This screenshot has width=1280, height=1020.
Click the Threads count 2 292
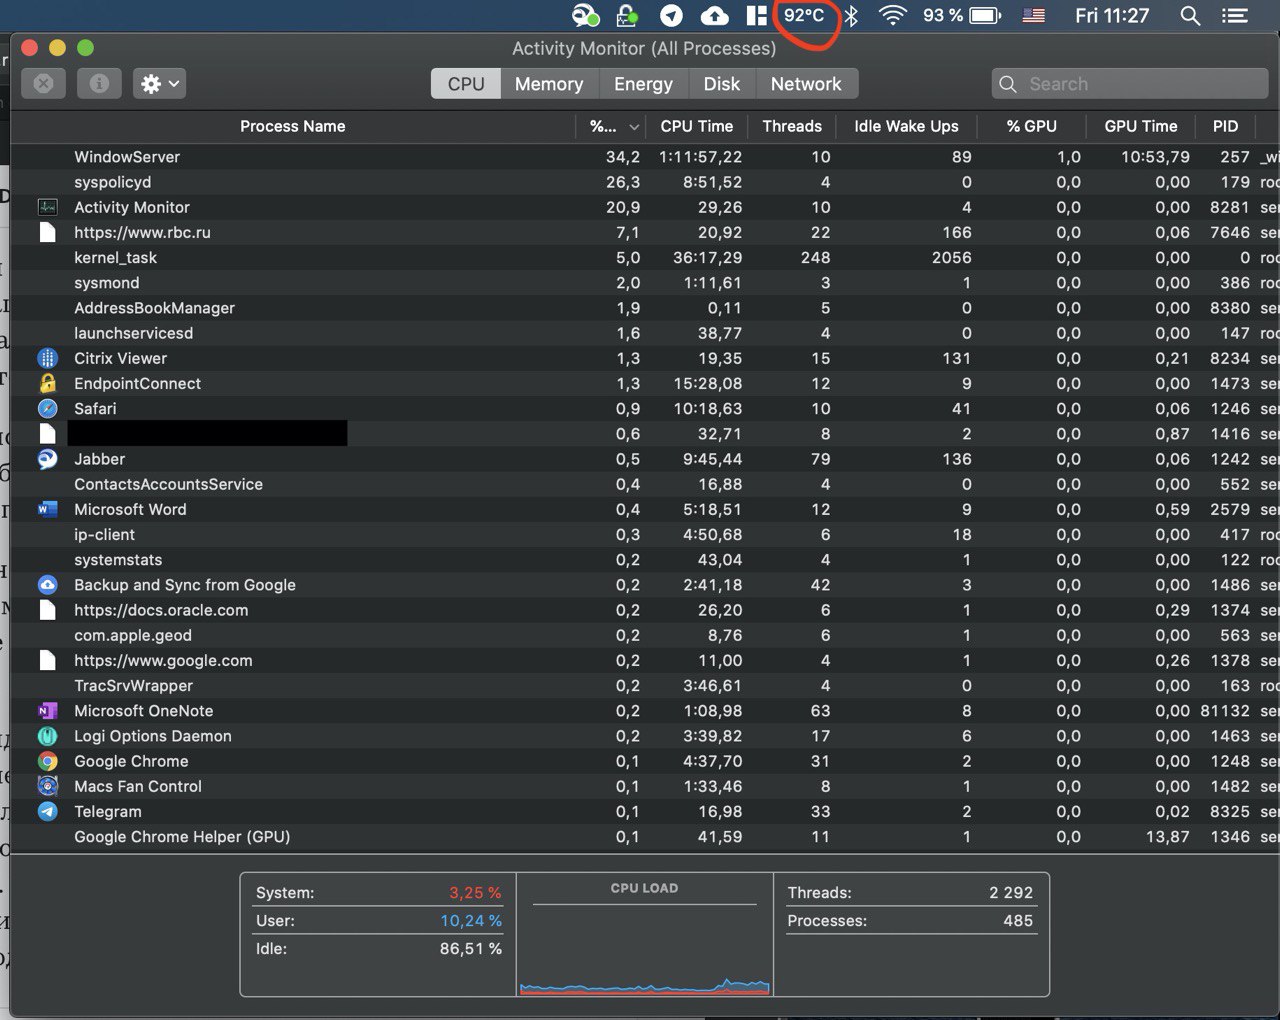pos(1011,893)
